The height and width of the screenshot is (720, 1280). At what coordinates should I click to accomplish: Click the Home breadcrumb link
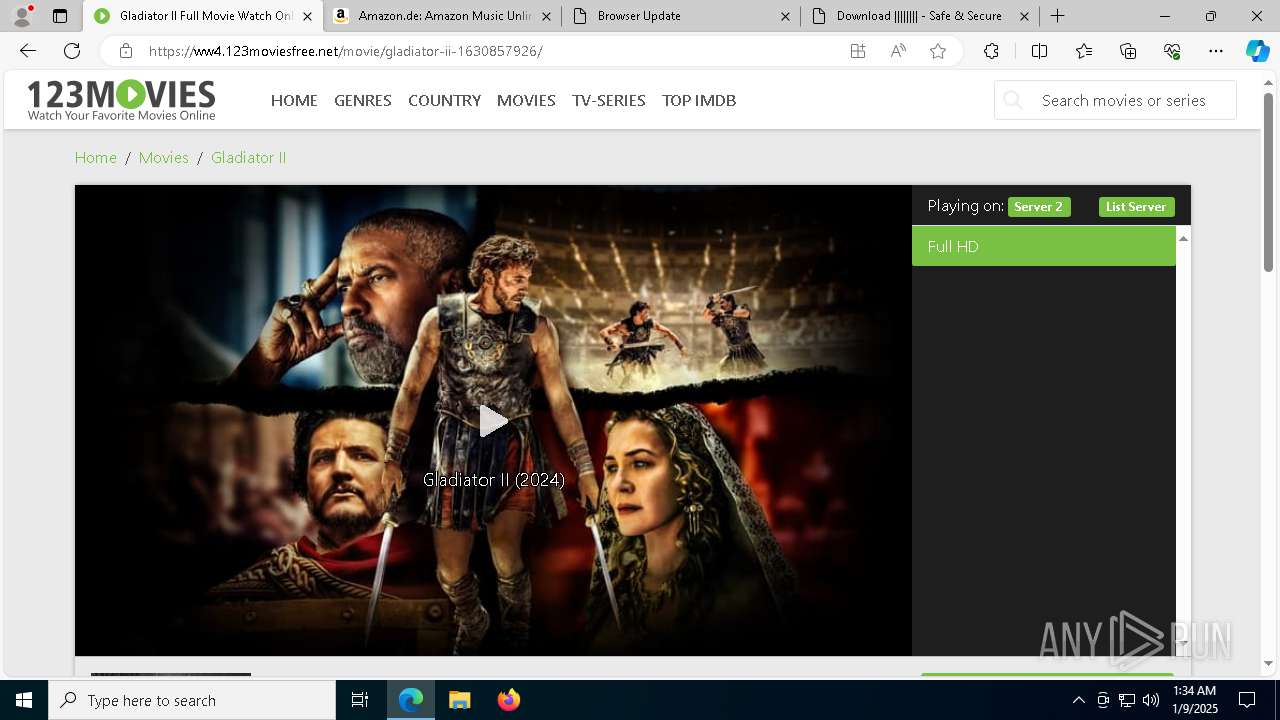pyautogui.click(x=96, y=157)
